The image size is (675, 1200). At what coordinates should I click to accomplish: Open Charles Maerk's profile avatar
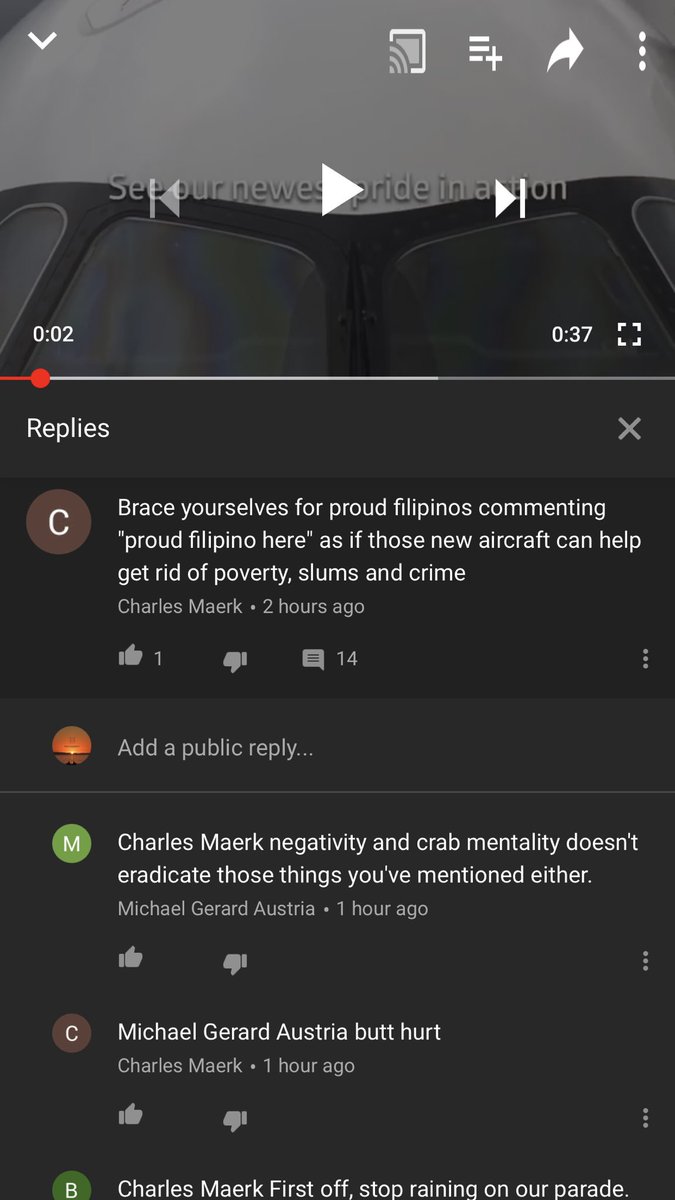59,522
